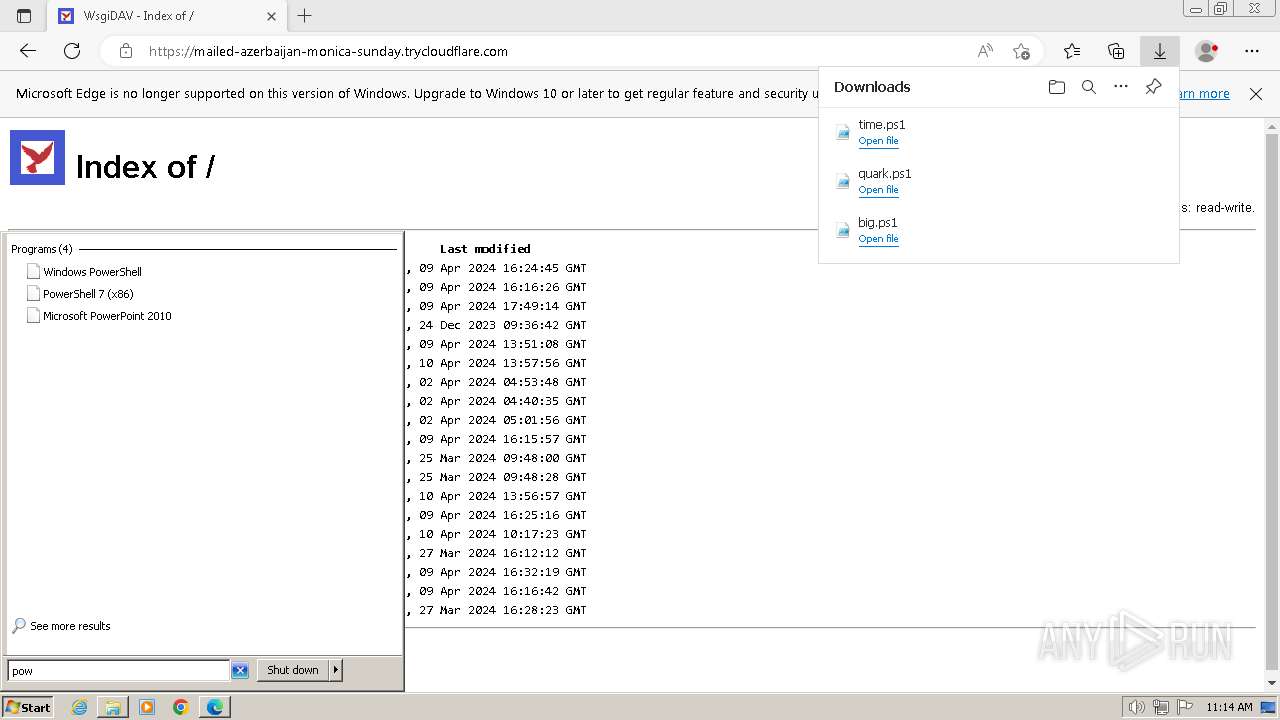Launch Windows PowerShell from search results

pos(92,272)
